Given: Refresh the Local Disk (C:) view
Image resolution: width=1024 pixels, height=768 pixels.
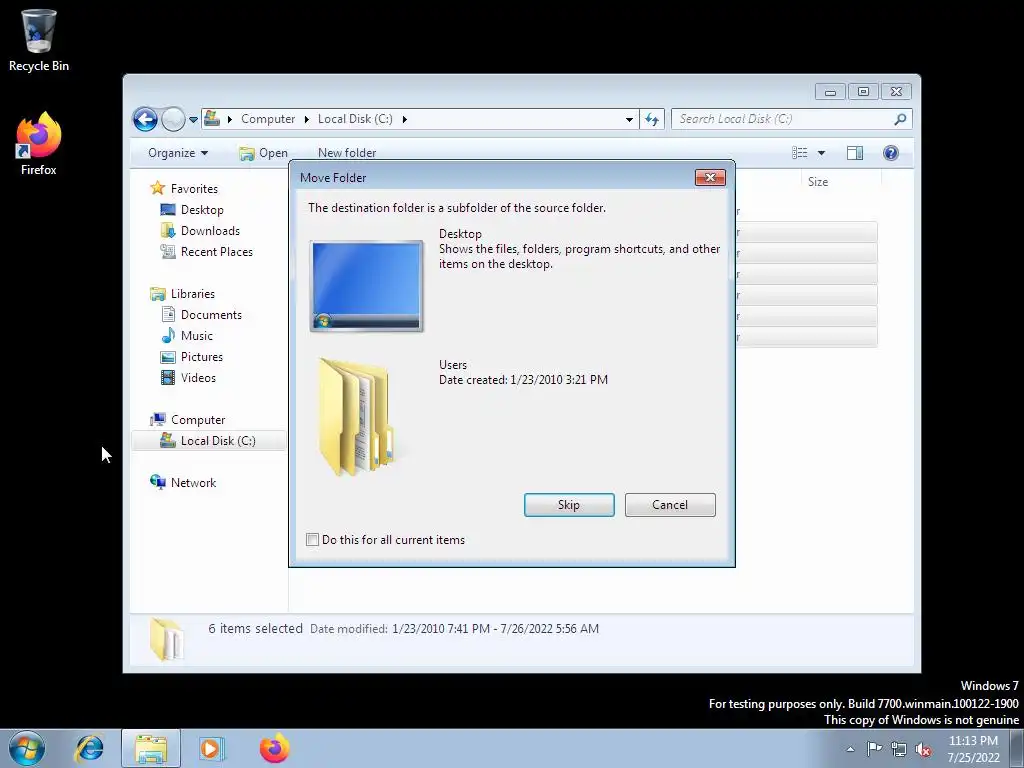Looking at the screenshot, I should [x=652, y=119].
